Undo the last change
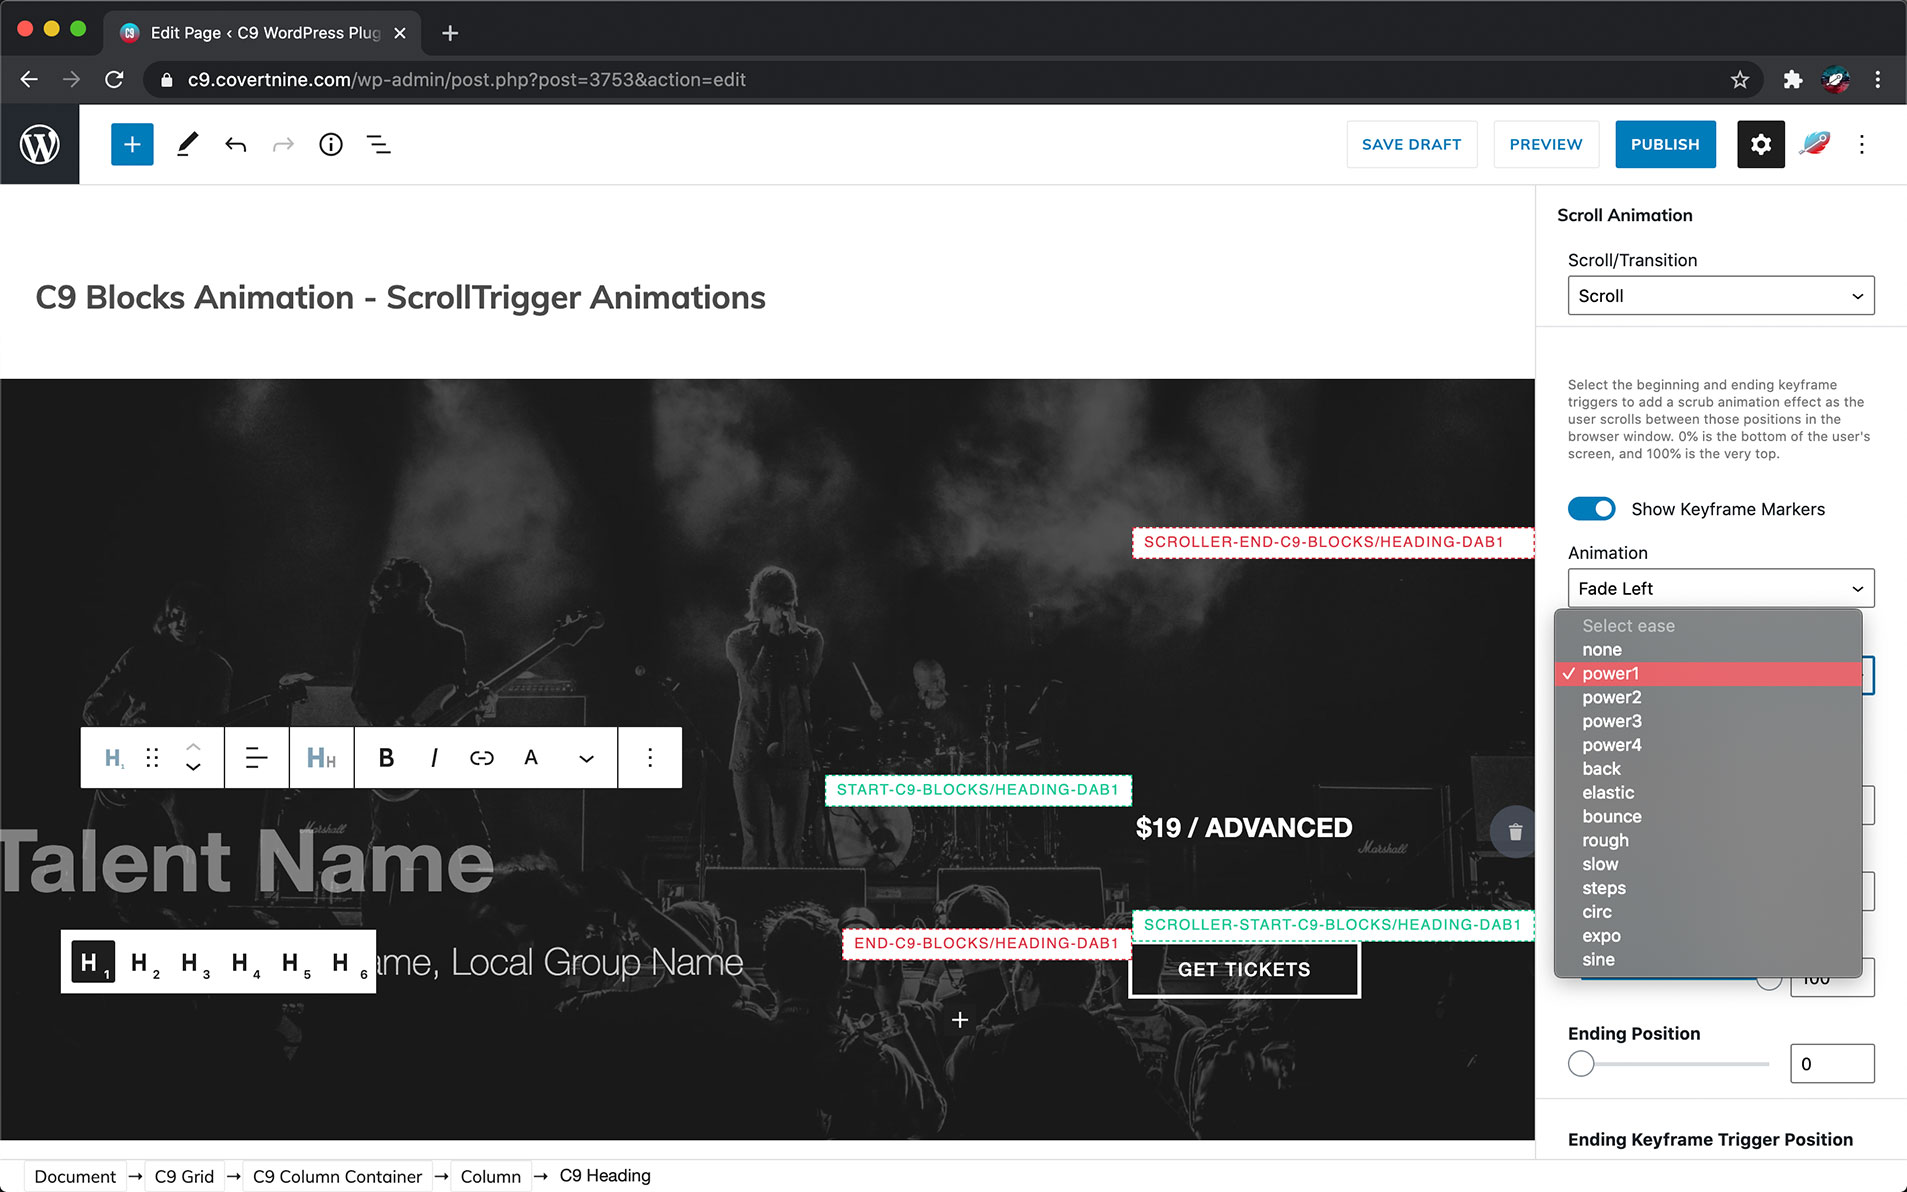The height and width of the screenshot is (1192, 1907). point(236,144)
